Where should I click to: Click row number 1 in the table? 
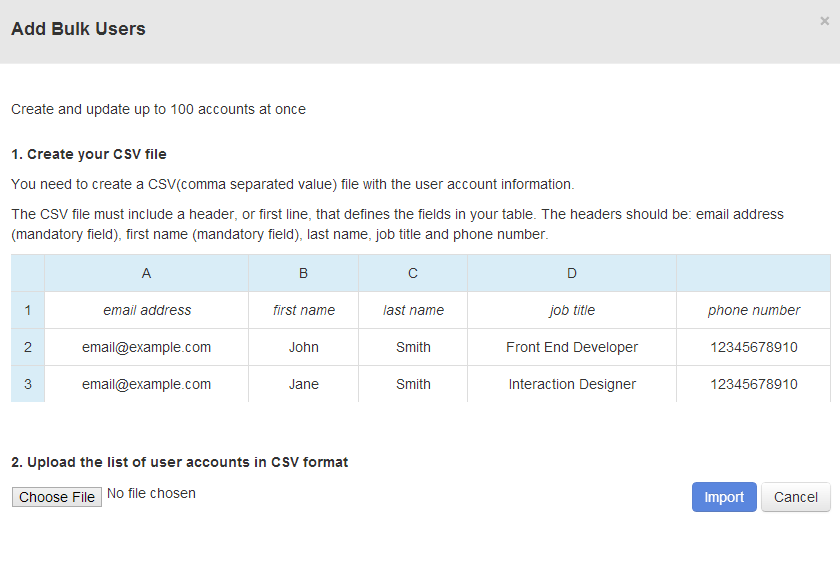point(28,310)
